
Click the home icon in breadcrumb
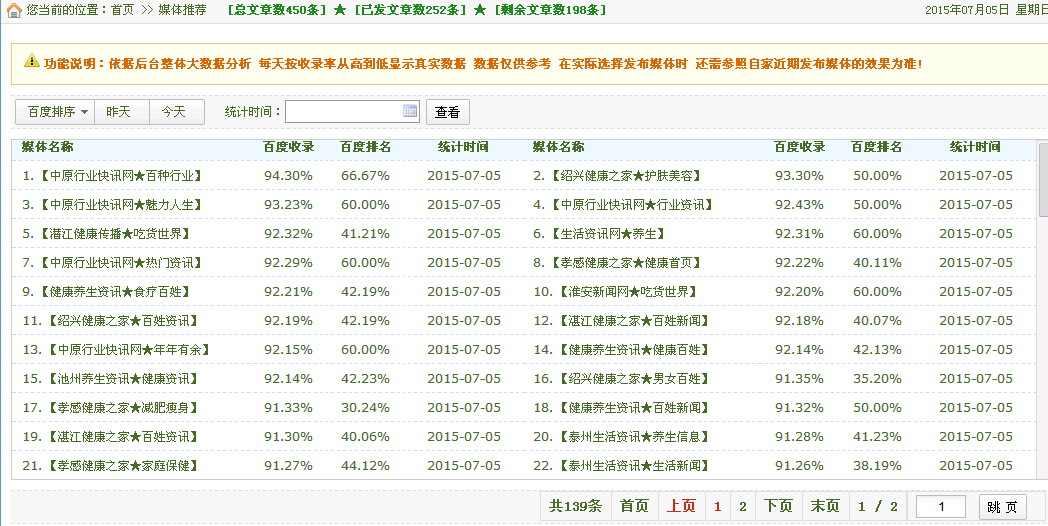click(x=13, y=10)
